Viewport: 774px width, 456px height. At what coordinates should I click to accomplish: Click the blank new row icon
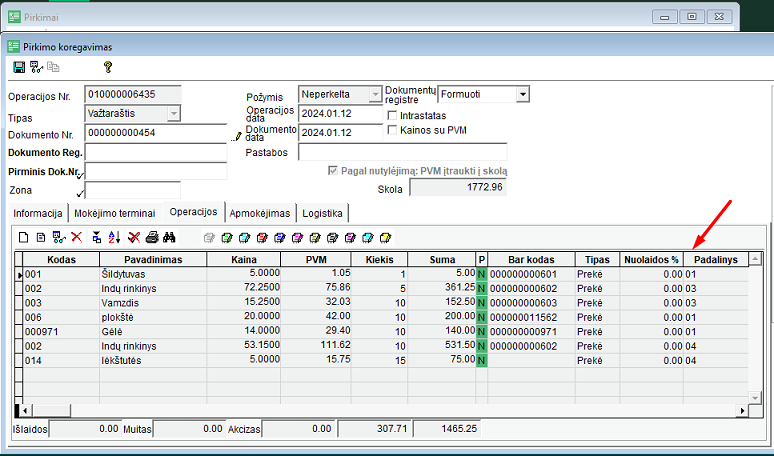[x=24, y=238]
